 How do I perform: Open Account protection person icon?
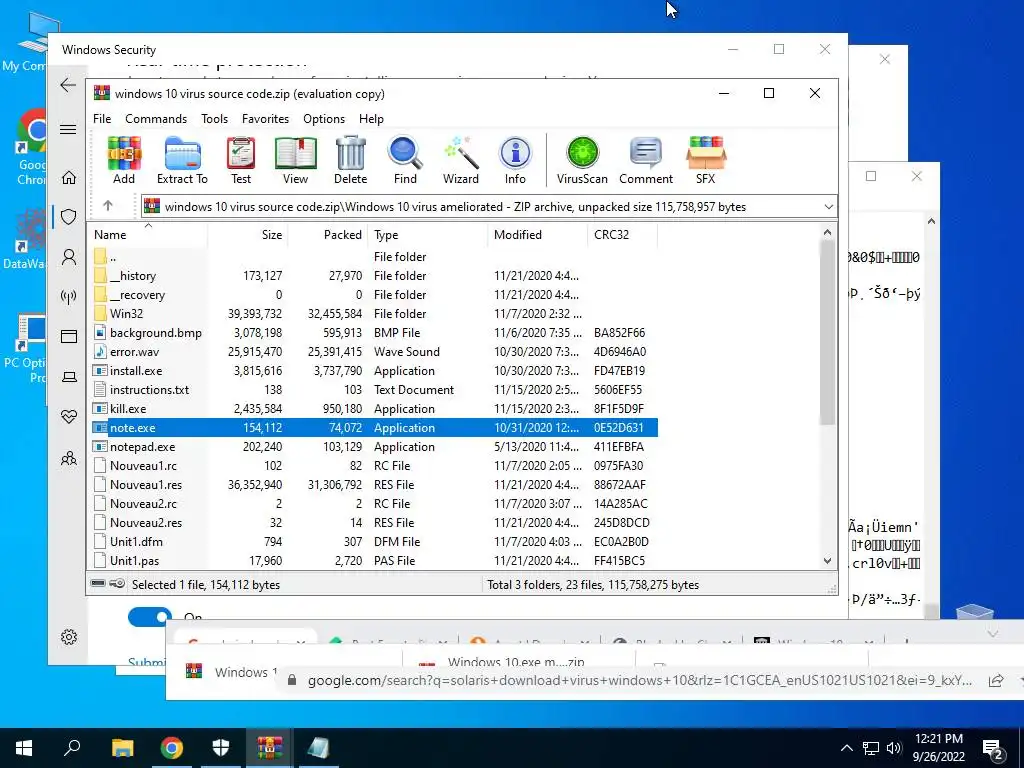point(69,257)
